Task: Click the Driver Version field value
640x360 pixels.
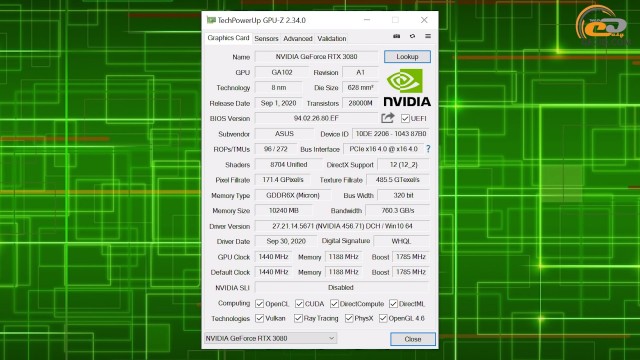Action: [342, 226]
